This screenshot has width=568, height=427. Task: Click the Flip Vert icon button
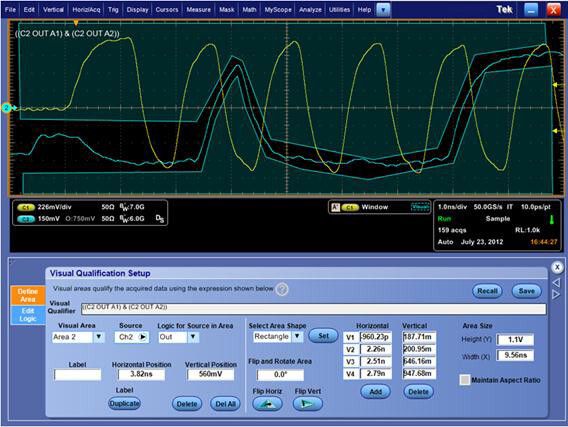tap(308, 403)
